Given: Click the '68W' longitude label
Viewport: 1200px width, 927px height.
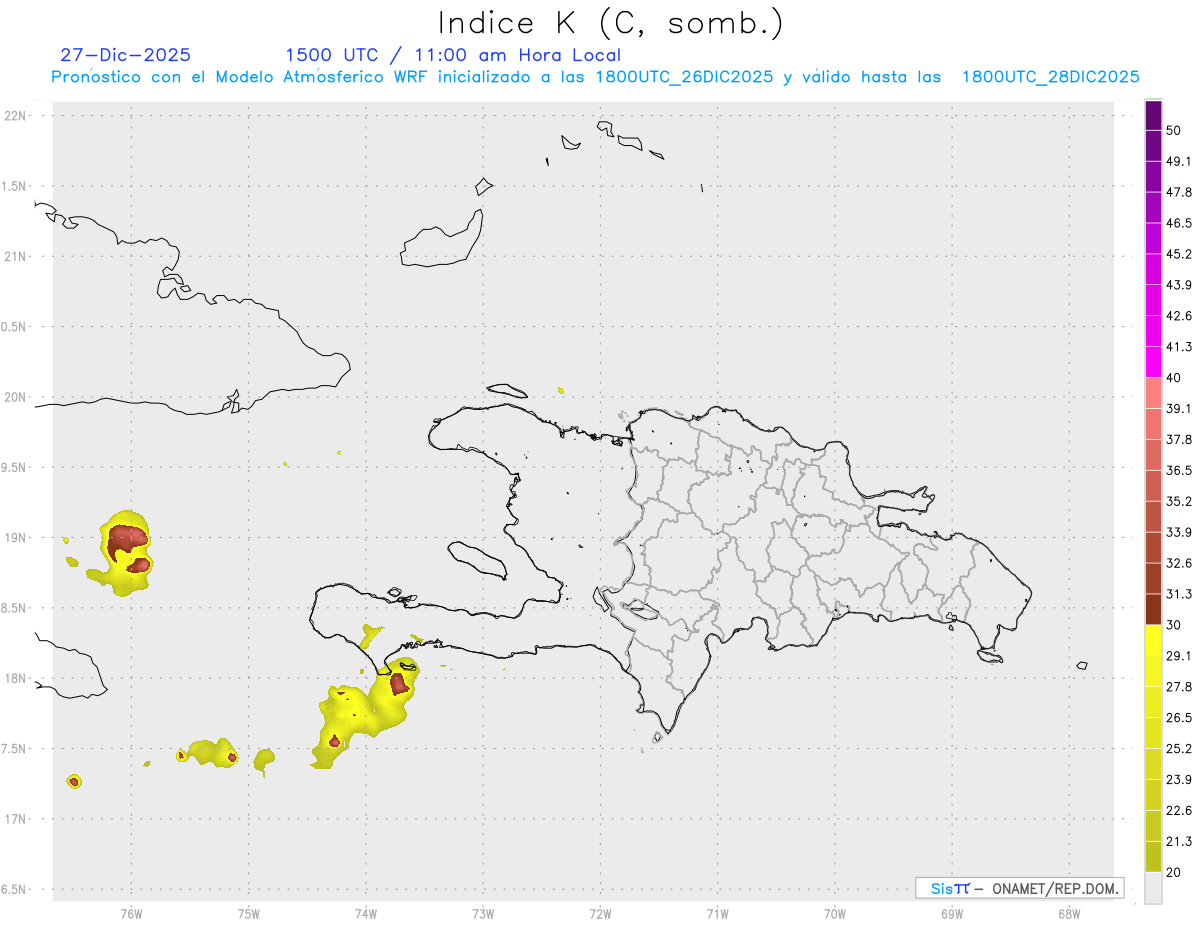Looking at the screenshot, I should (x=1069, y=913).
